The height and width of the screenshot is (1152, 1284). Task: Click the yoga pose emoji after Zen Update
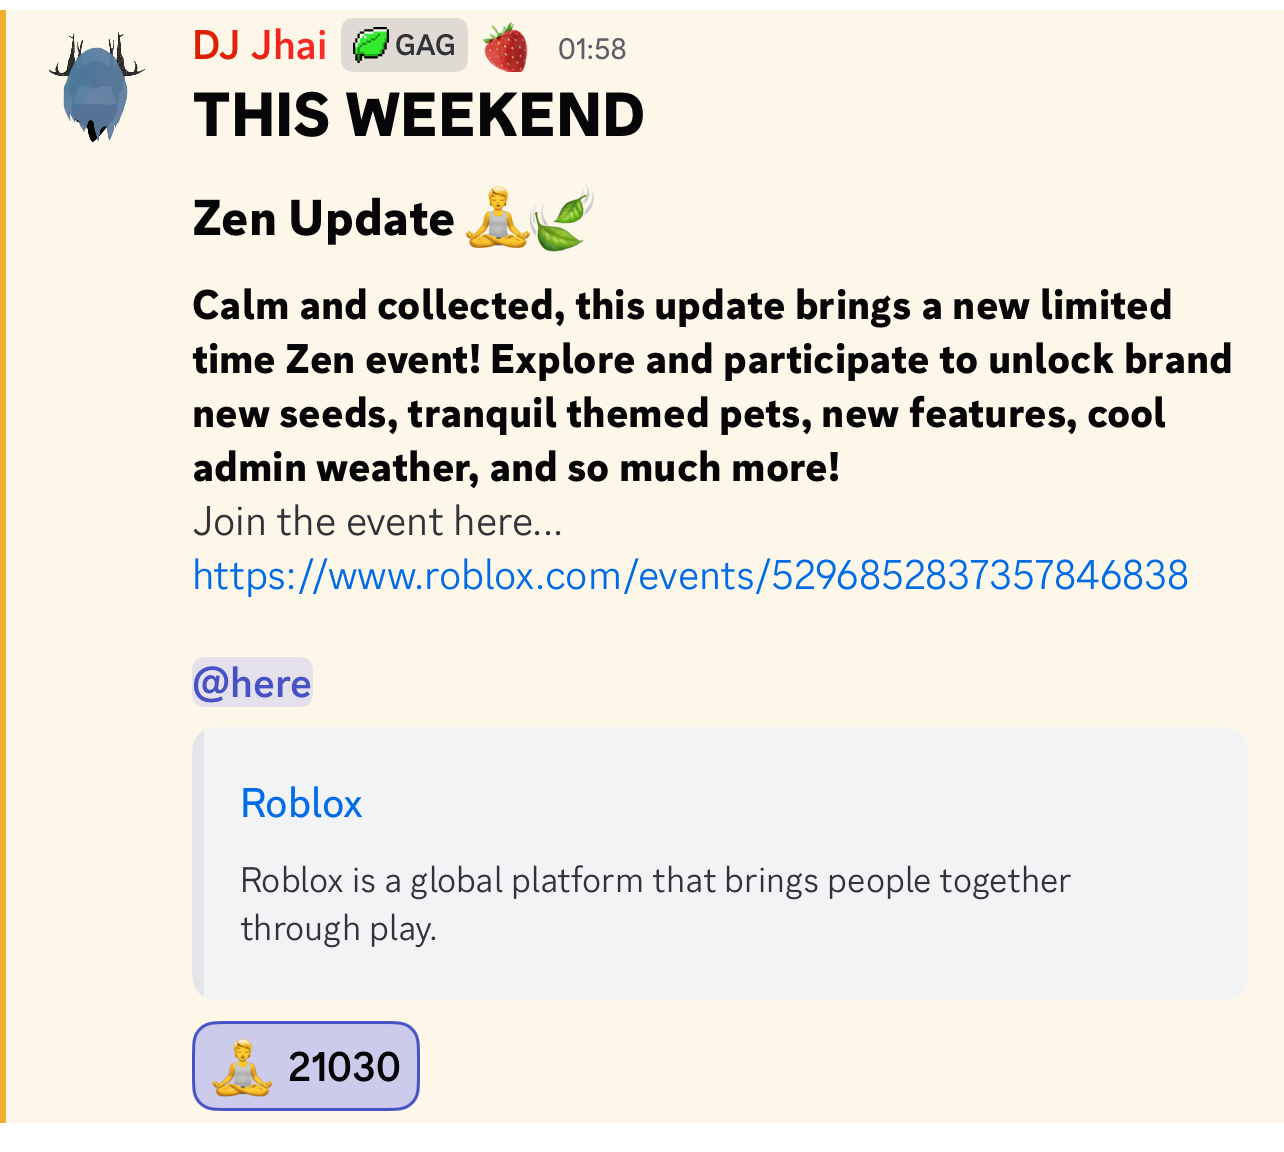498,218
